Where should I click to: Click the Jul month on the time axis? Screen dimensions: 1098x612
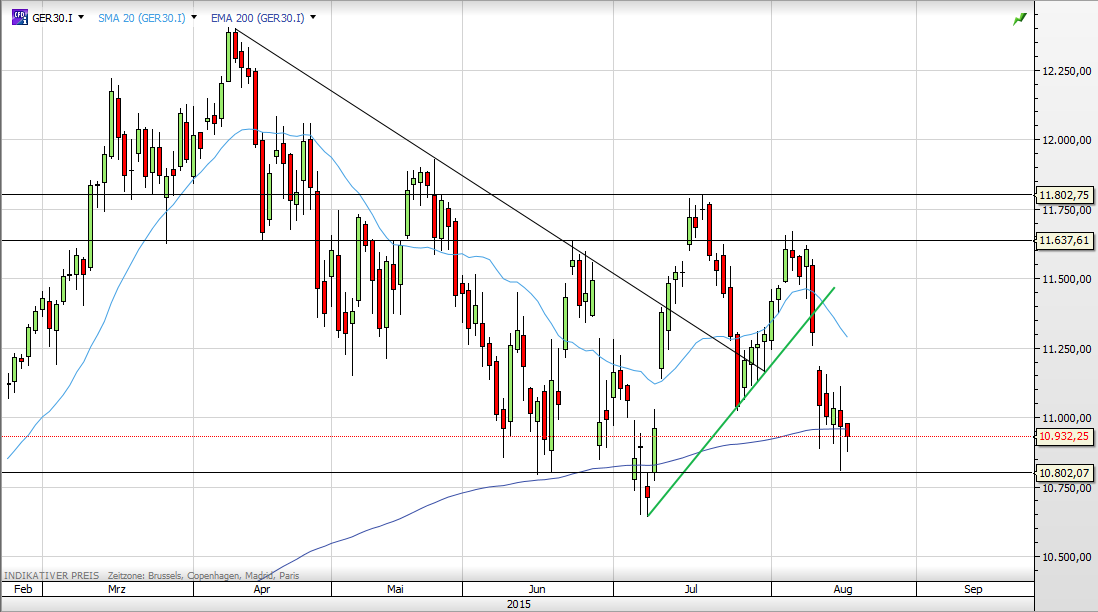(691, 589)
